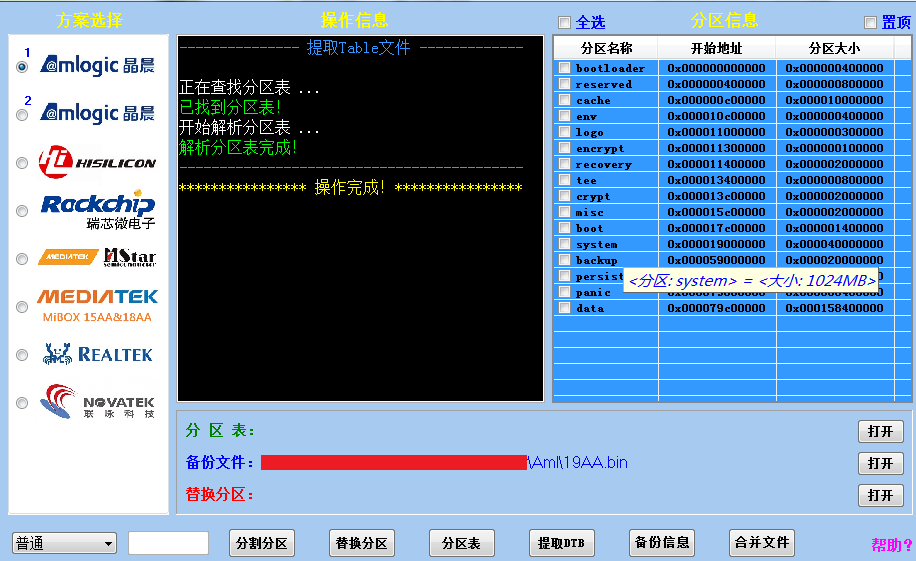Viewport: 916px width, 561px height.
Task: Select the Rockchip radio button
Action: [22, 210]
